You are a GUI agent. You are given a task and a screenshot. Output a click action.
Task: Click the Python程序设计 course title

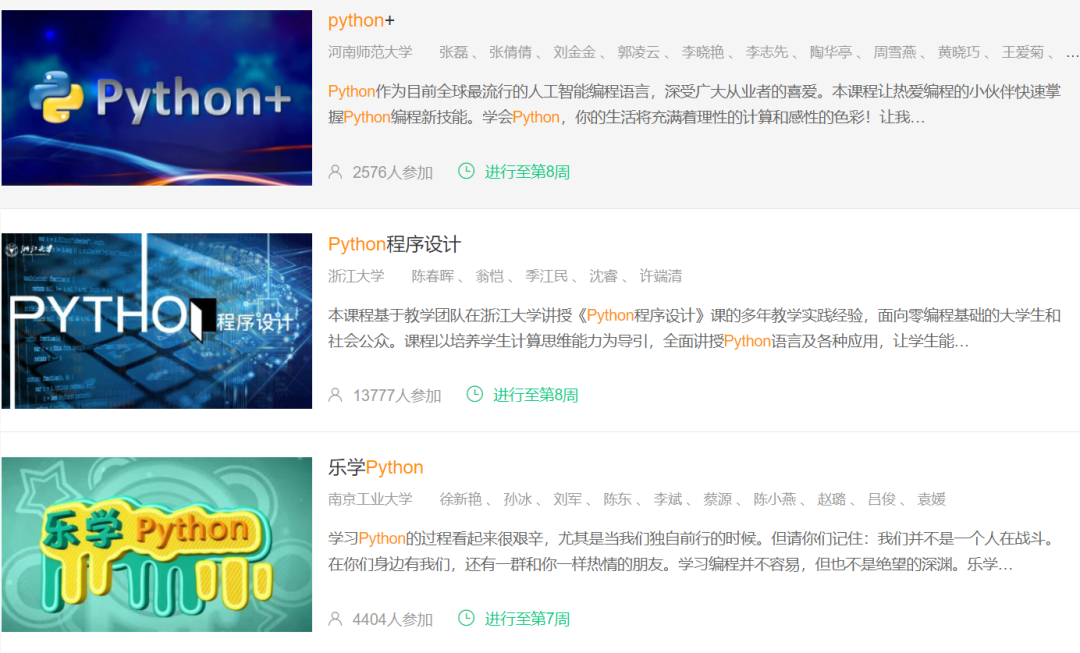394,245
